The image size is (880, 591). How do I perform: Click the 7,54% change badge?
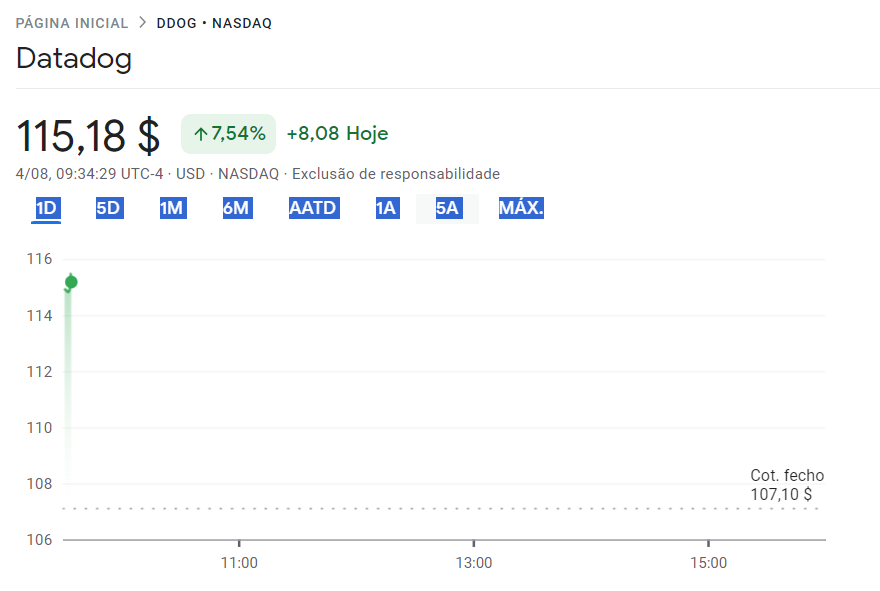[x=228, y=134]
